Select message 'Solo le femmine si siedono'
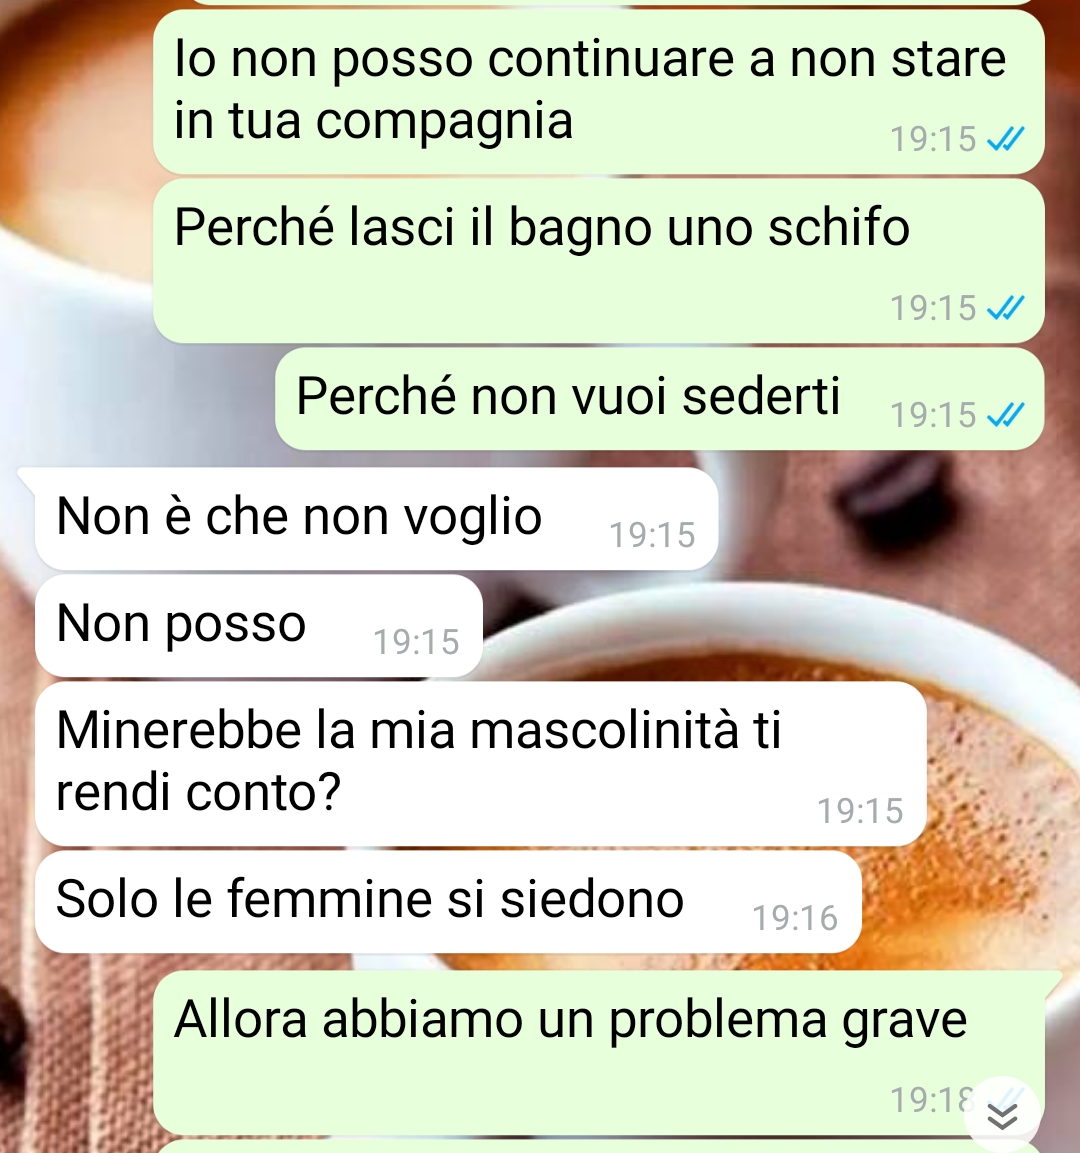 tap(448, 902)
